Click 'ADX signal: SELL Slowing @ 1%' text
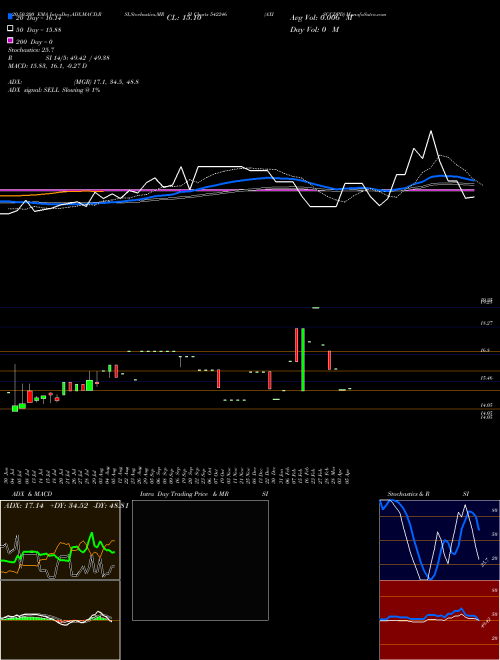 54,90
